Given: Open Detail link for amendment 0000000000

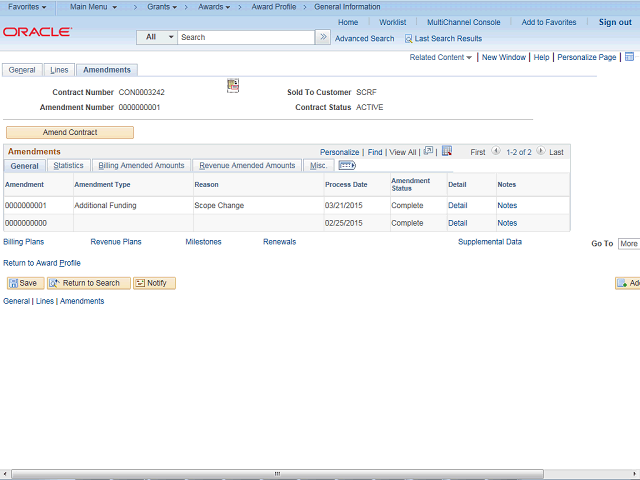Looking at the screenshot, I should pyautogui.click(x=458, y=223).
